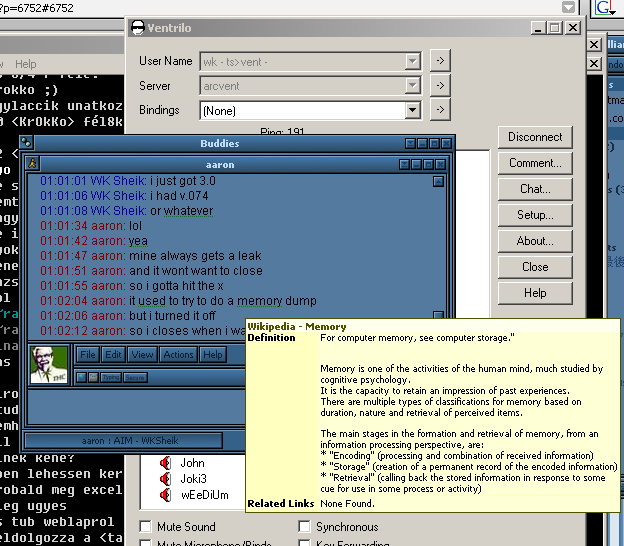The height and width of the screenshot is (546, 624).
Task: Click roll-up arrow button on aaron chat title bar
Action: (x=404, y=164)
